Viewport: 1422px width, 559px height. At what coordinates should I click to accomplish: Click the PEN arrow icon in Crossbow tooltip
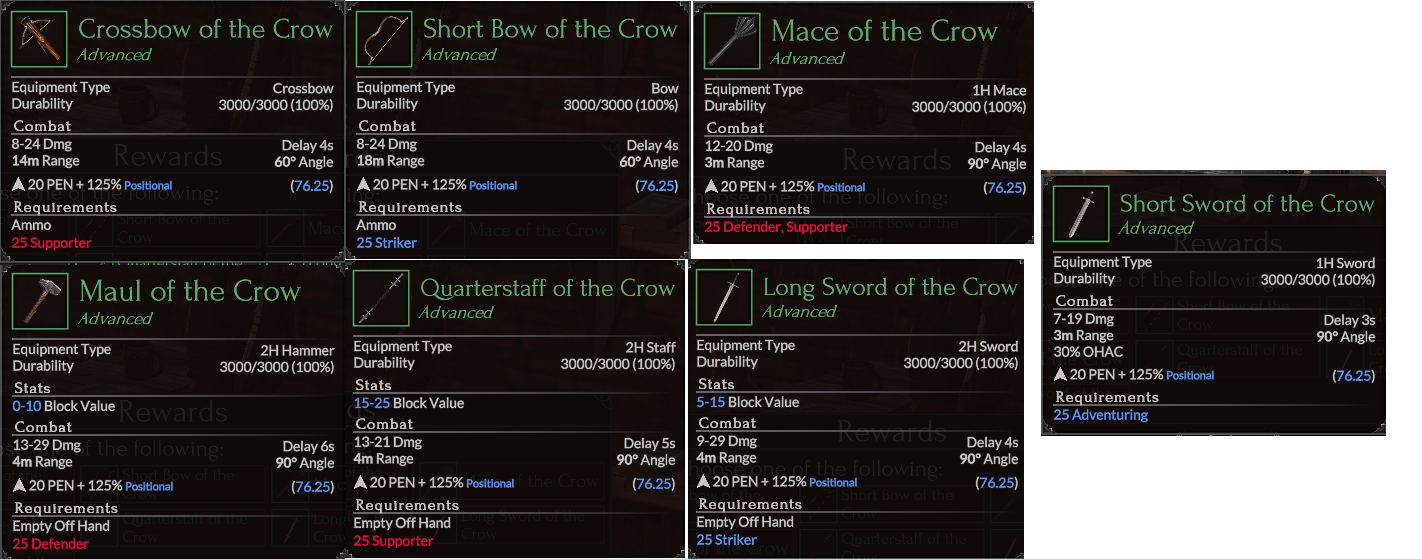click(18, 185)
